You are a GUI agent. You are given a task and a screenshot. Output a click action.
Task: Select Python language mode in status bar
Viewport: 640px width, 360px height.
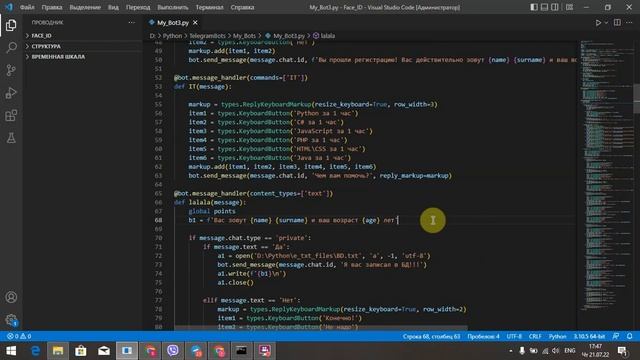(x=557, y=336)
